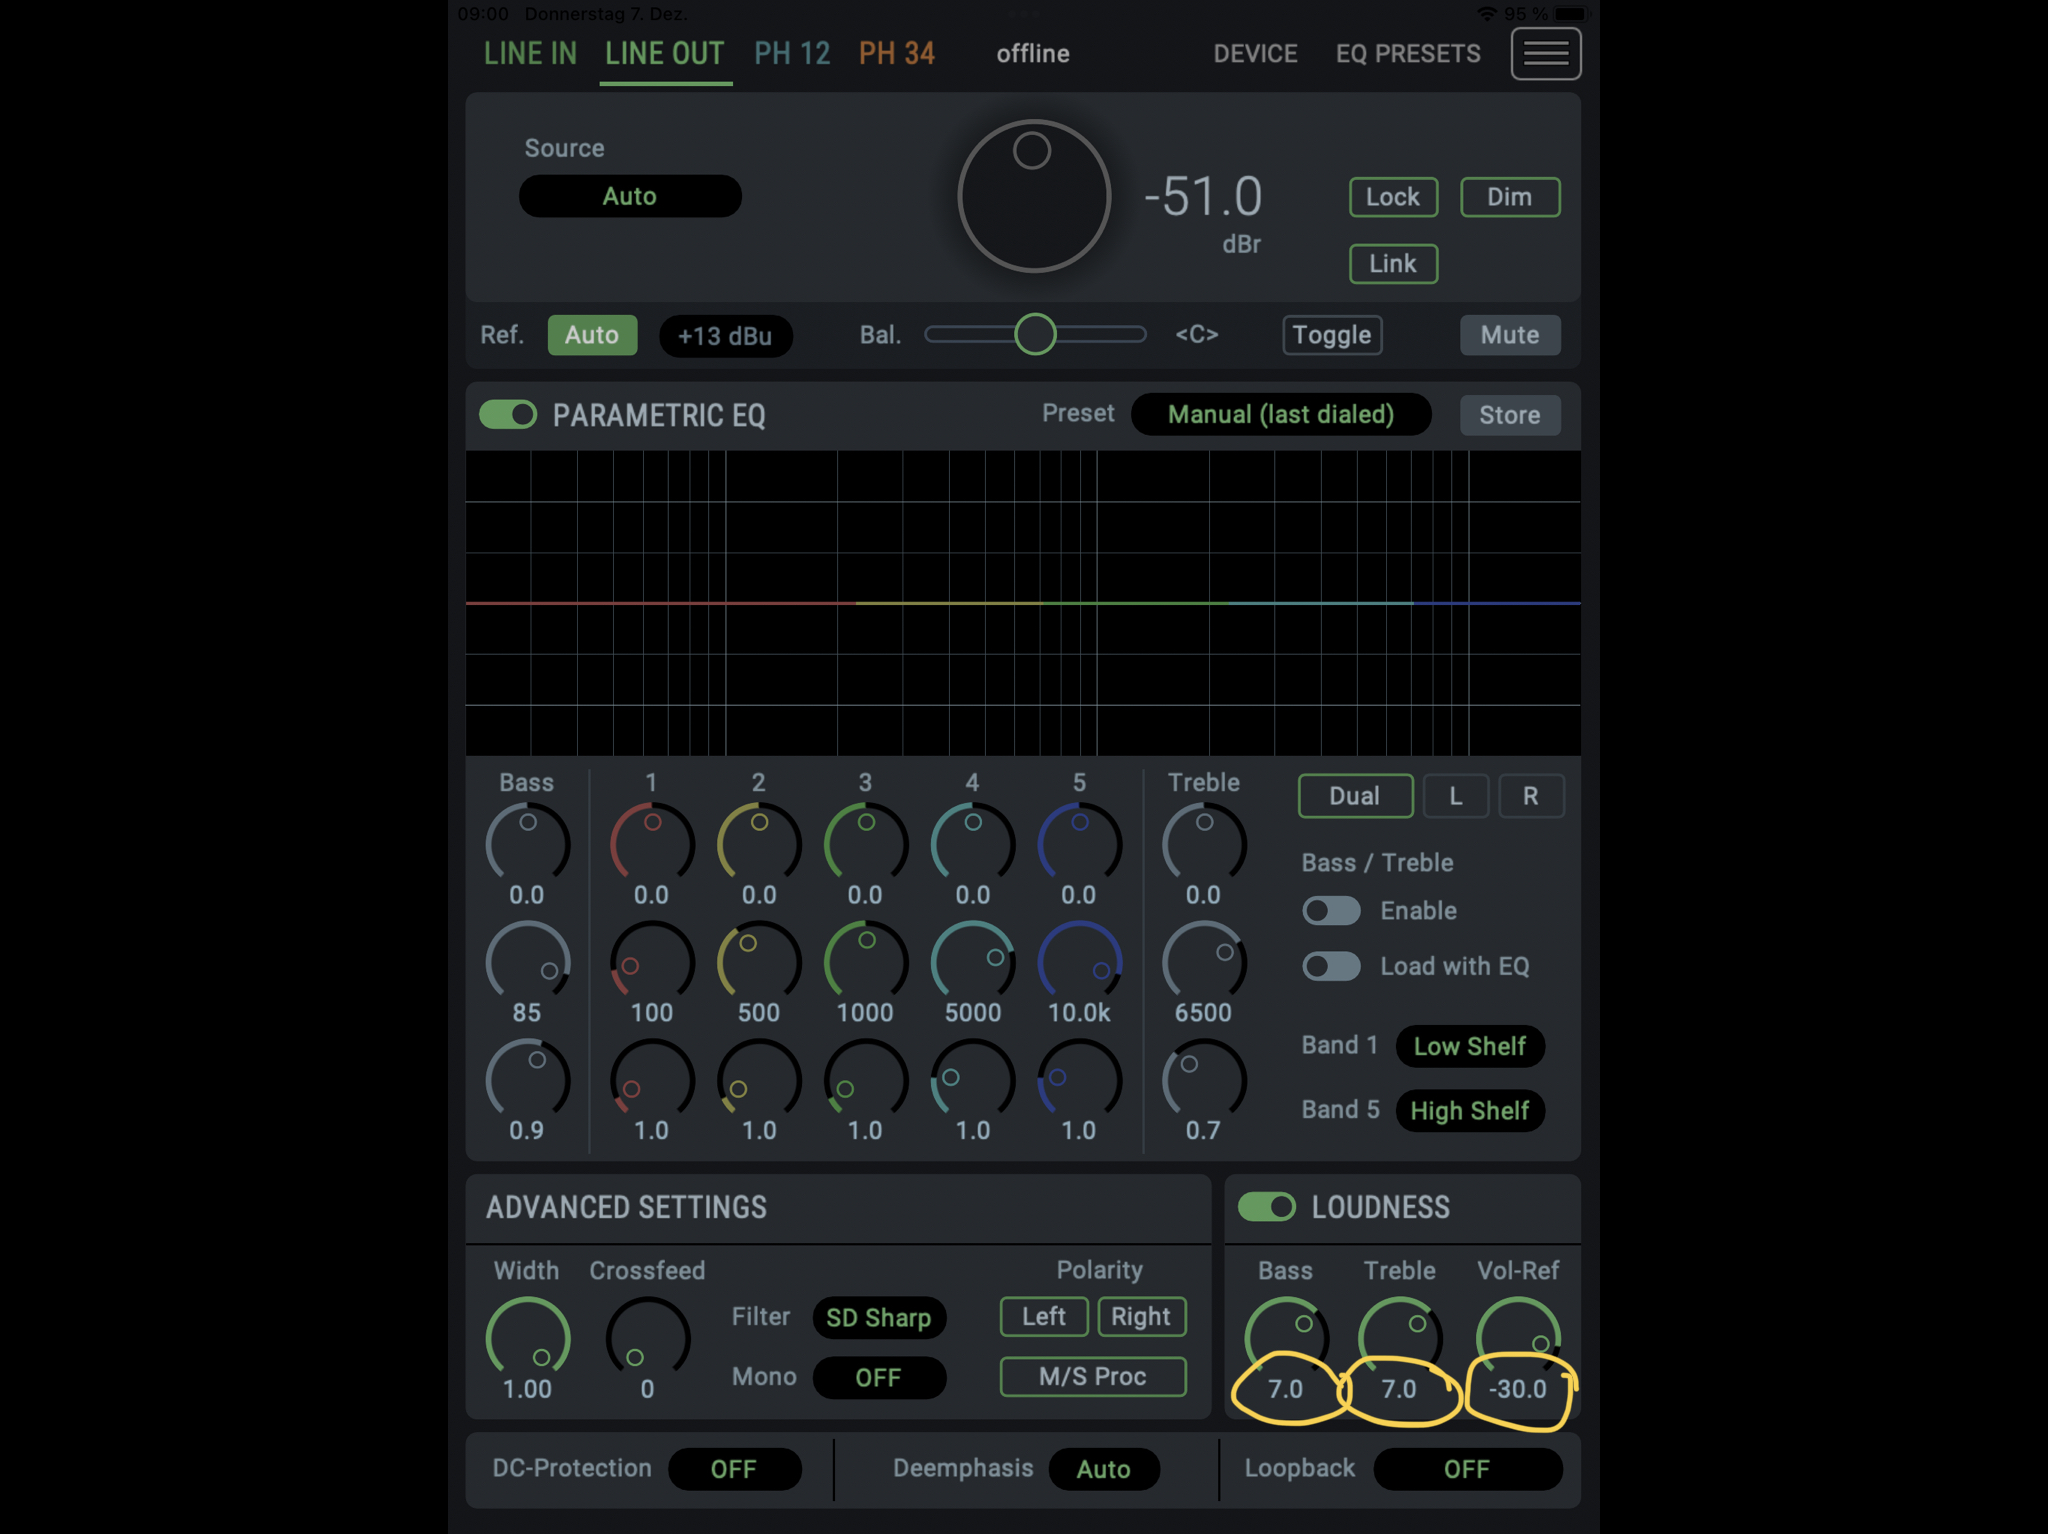This screenshot has width=2048, height=1534.
Task: Open the Manual (last dialed) preset dropdown
Action: click(1281, 414)
